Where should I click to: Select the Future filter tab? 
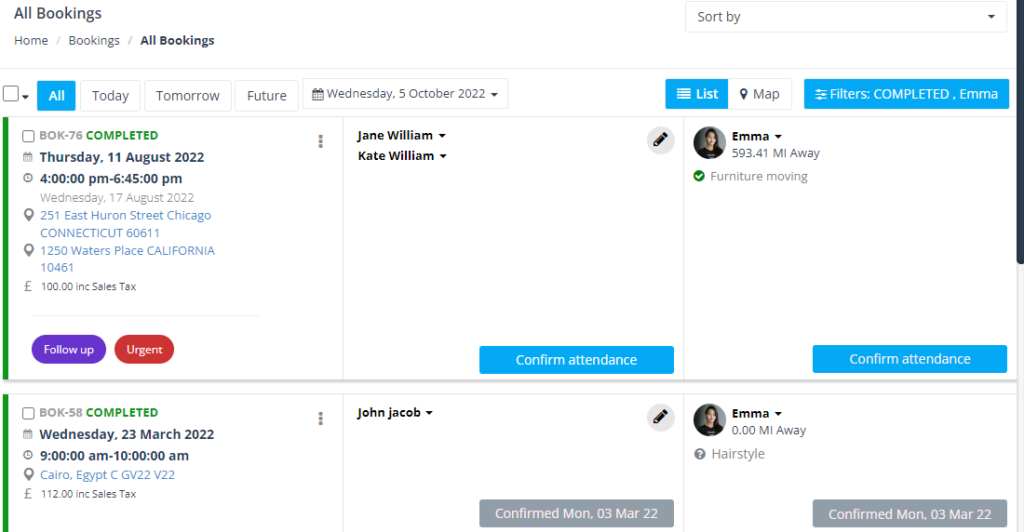pos(266,96)
